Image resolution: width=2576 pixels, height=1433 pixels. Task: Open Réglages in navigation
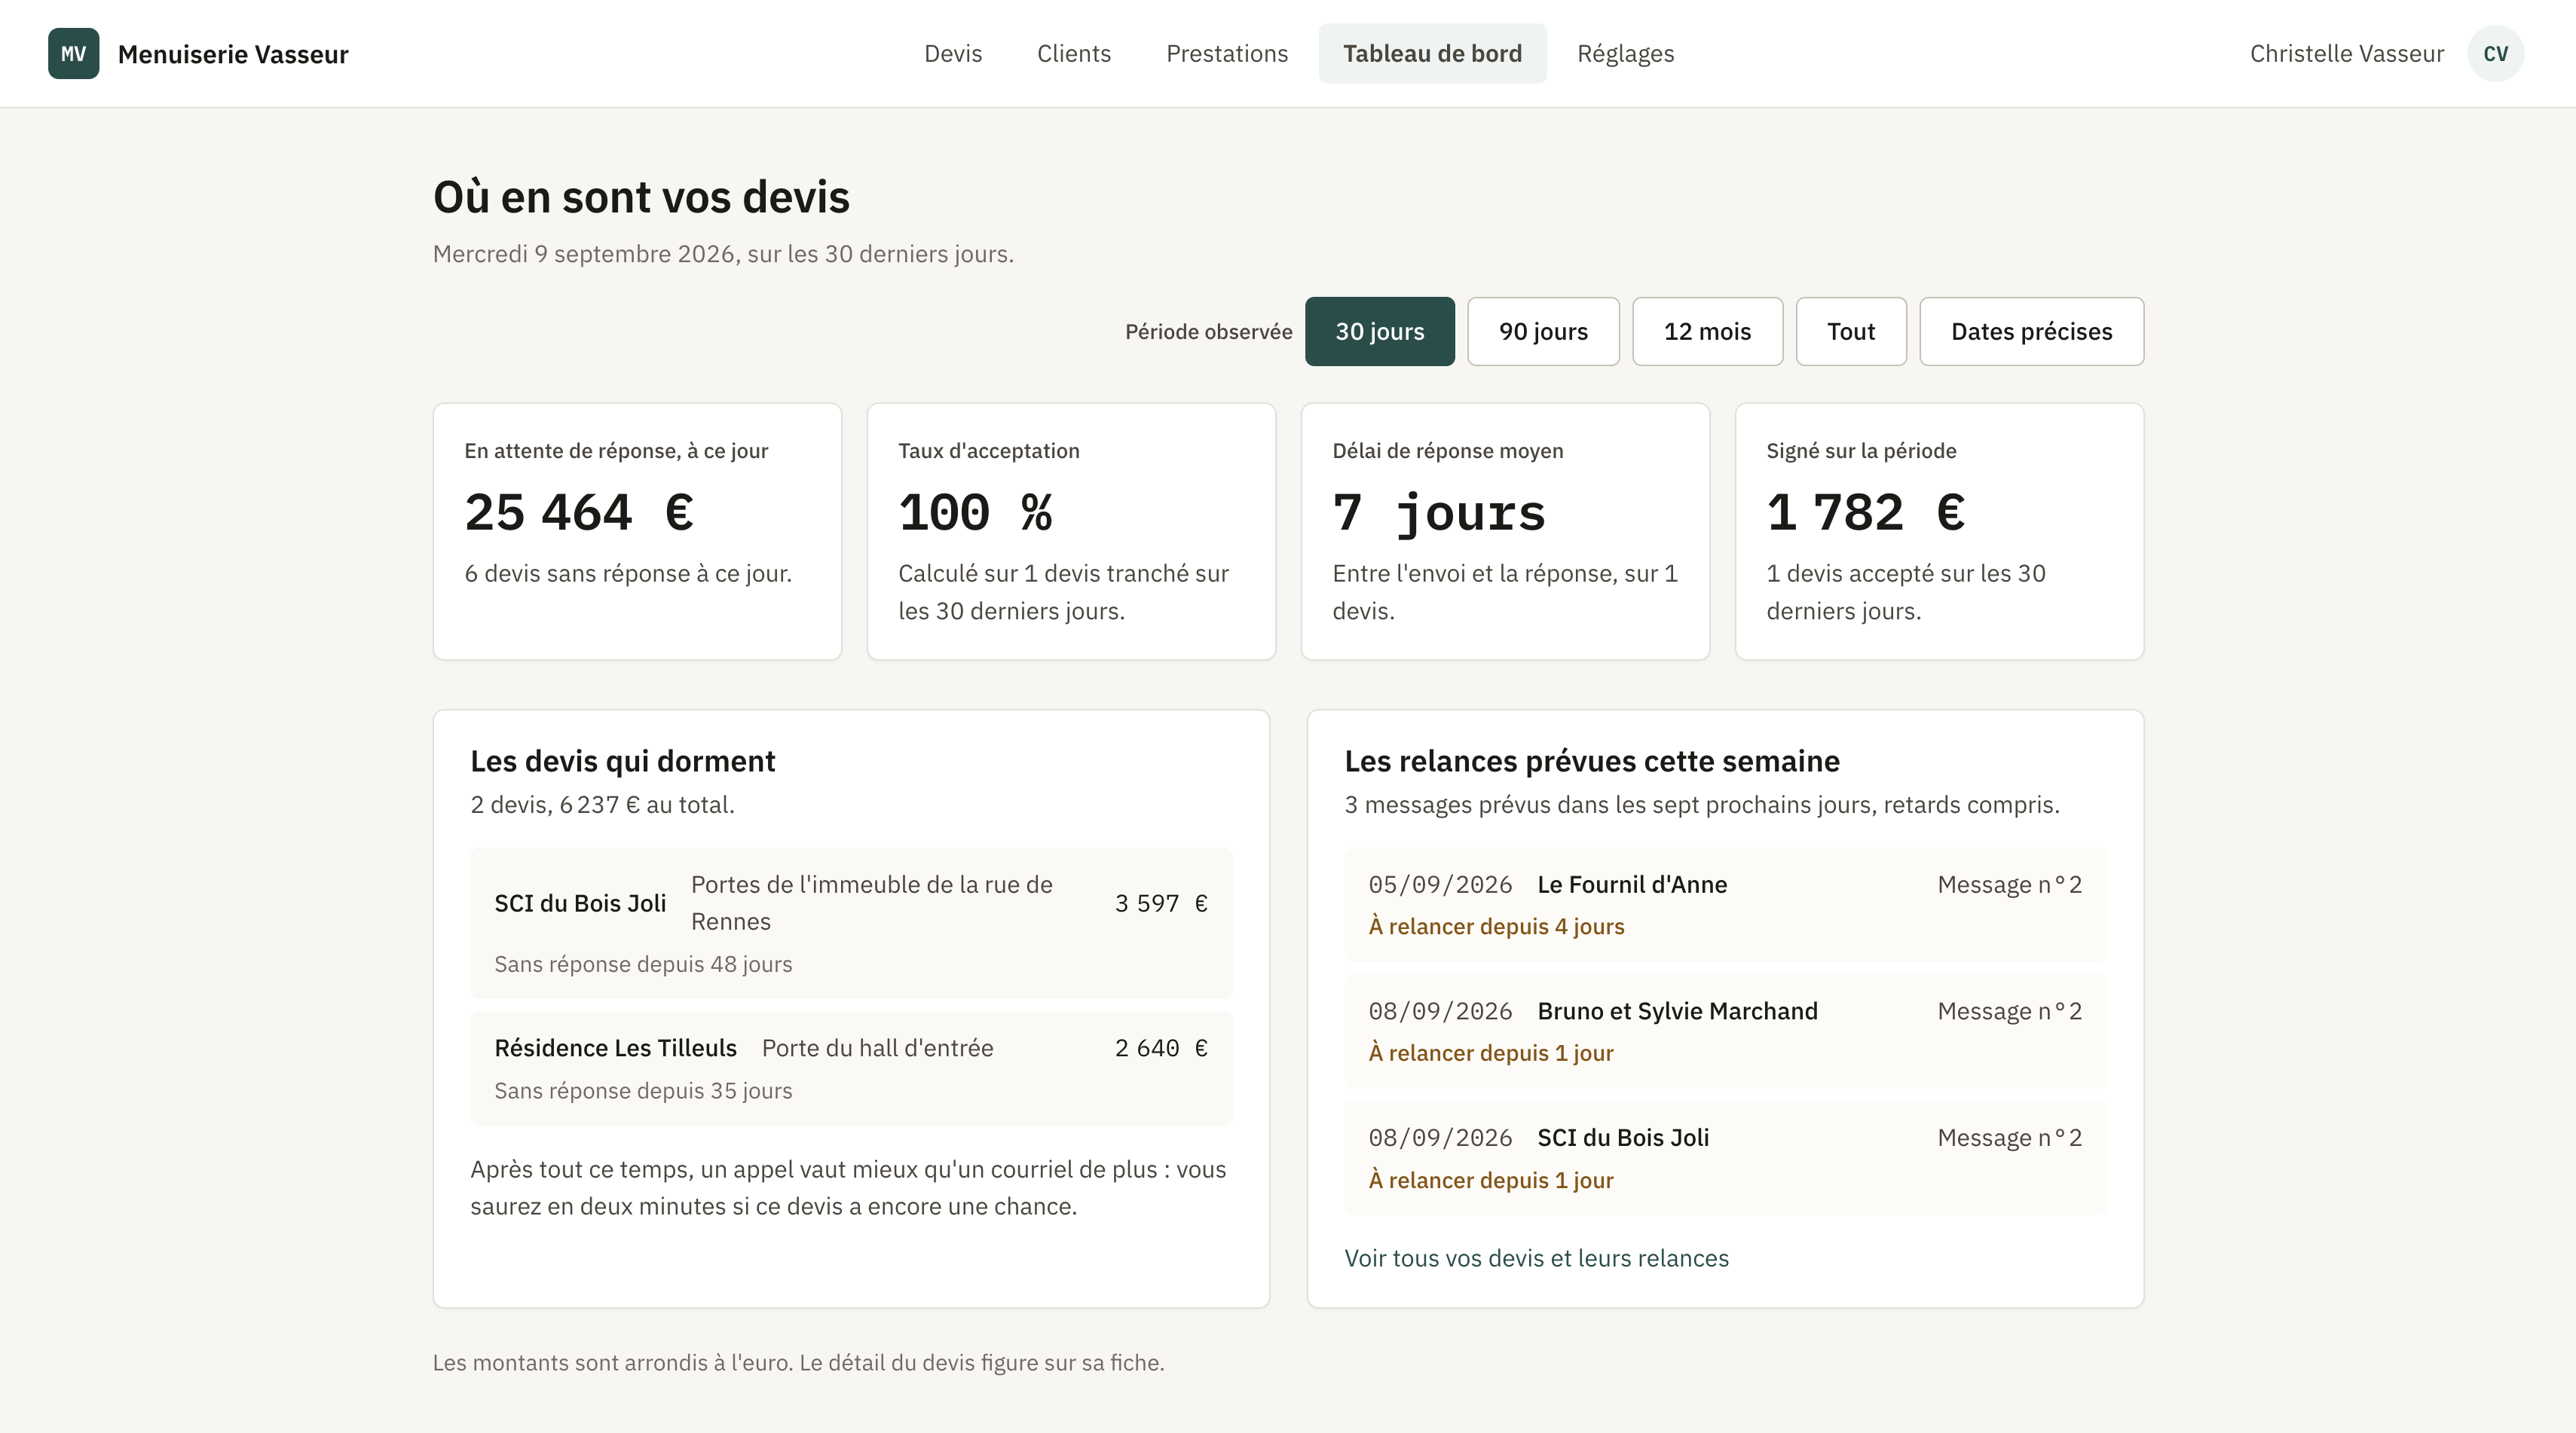pyautogui.click(x=1625, y=54)
